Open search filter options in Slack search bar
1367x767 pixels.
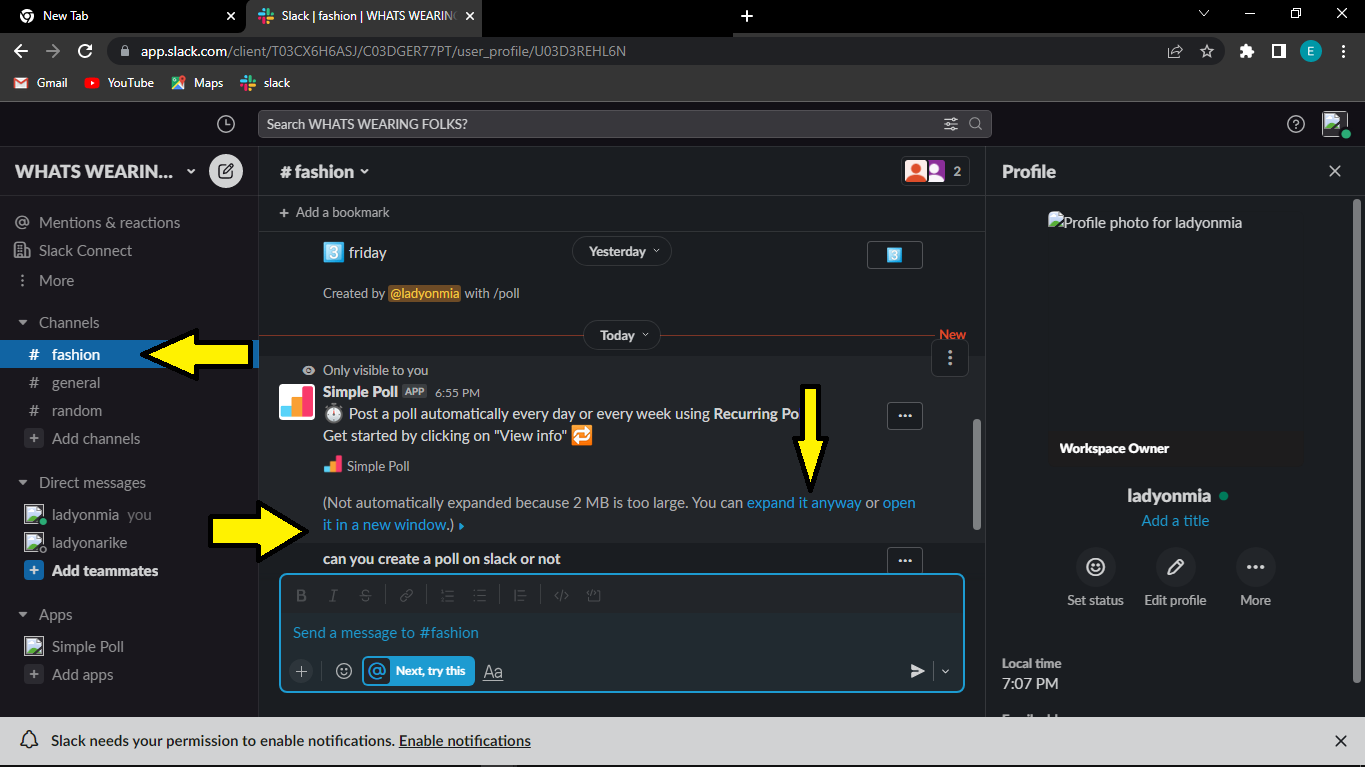coord(950,124)
